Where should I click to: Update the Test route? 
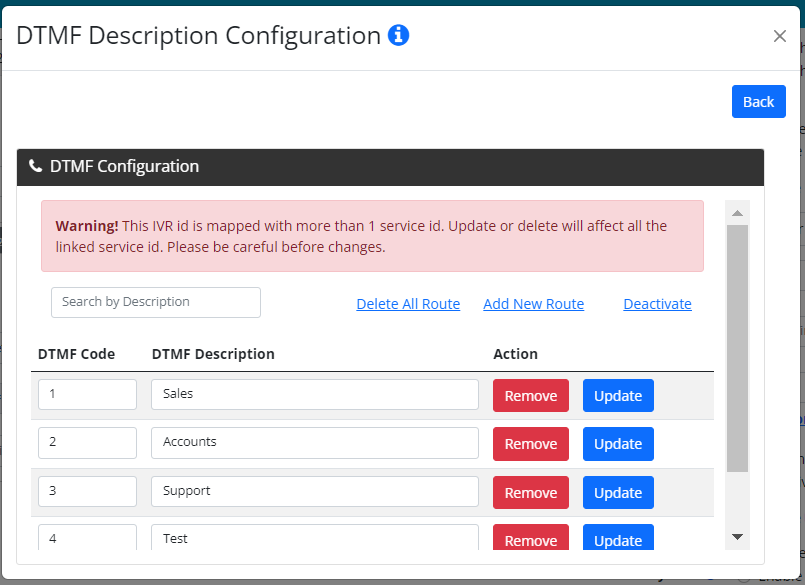pyautogui.click(x=618, y=537)
